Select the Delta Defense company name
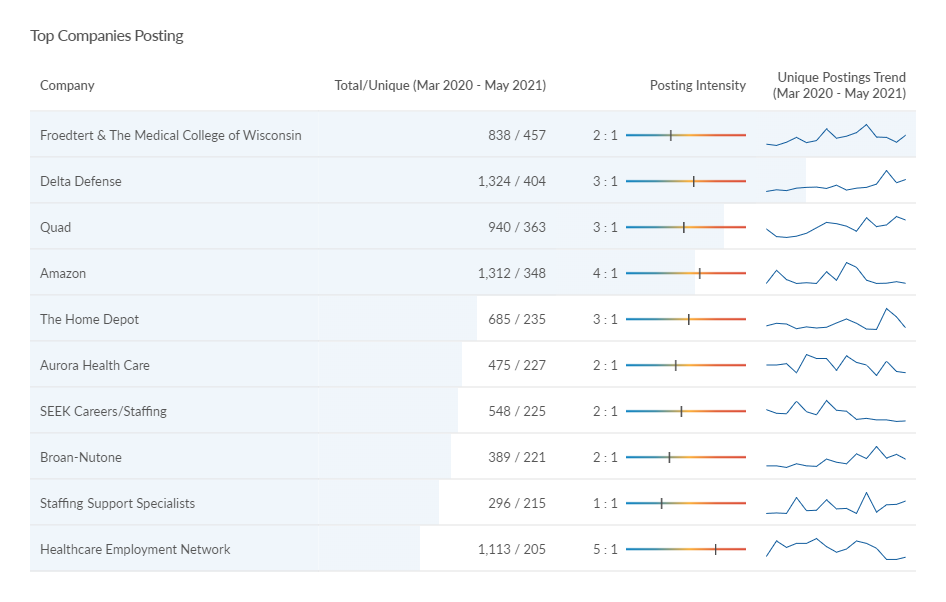The image size is (946, 602). click(81, 181)
